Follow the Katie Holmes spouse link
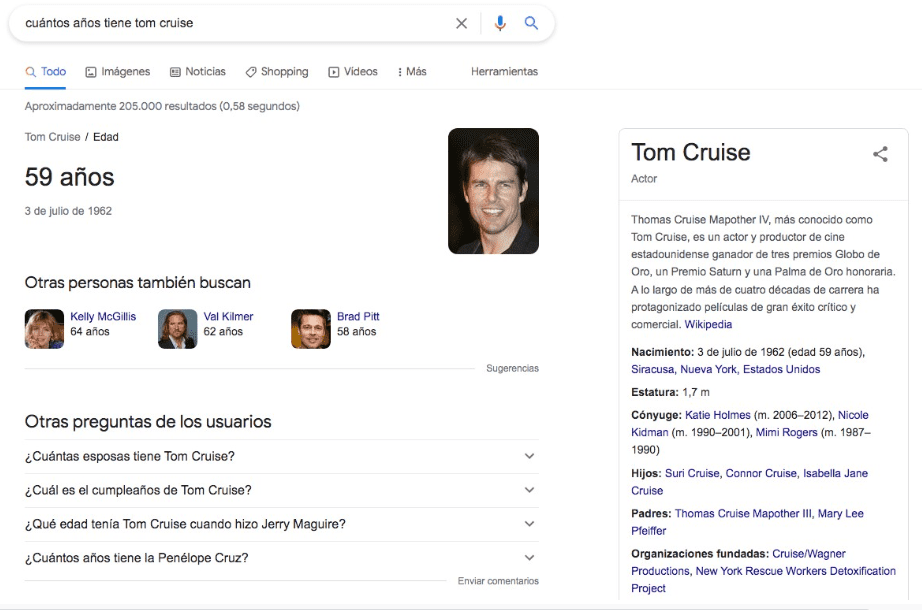Screen dimensions: 922x610 (719, 415)
